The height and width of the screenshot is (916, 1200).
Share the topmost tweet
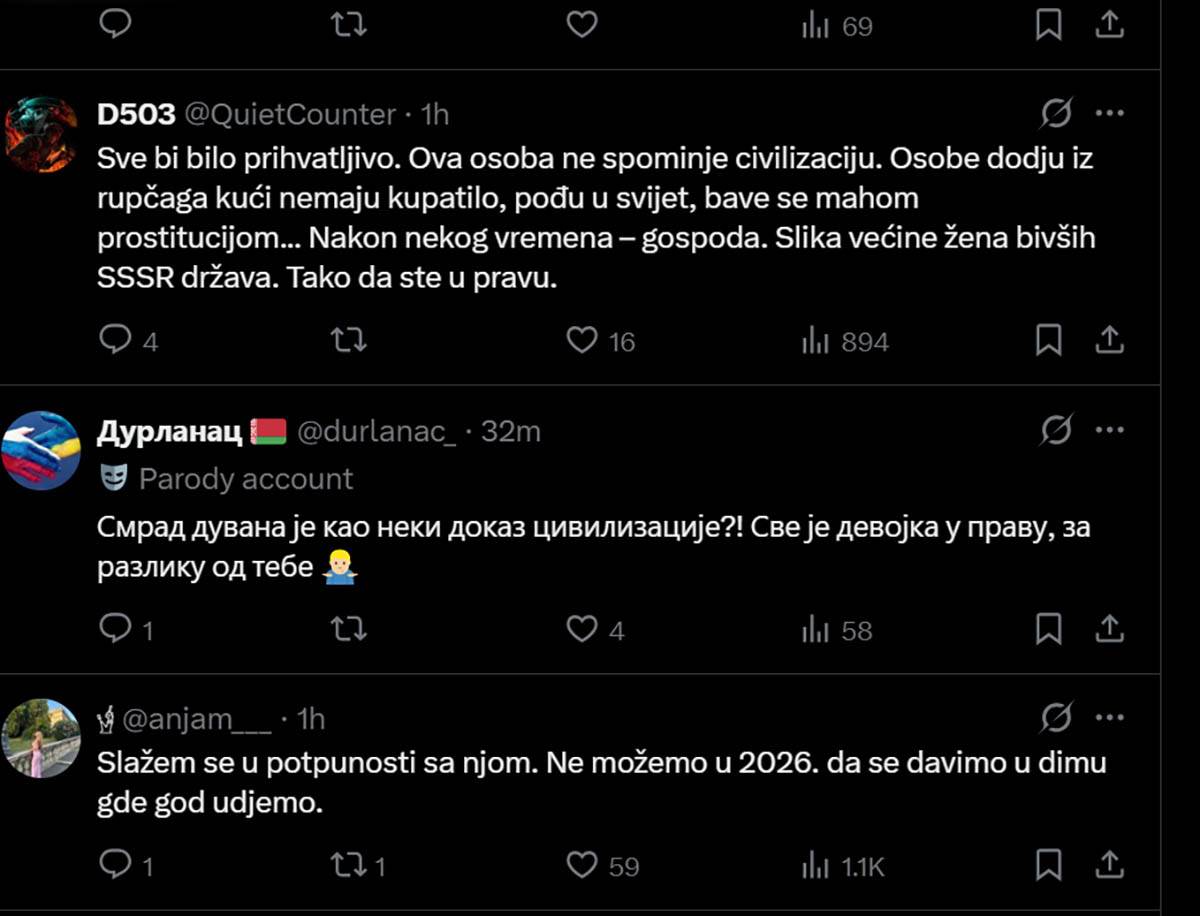(x=1110, y=26)
